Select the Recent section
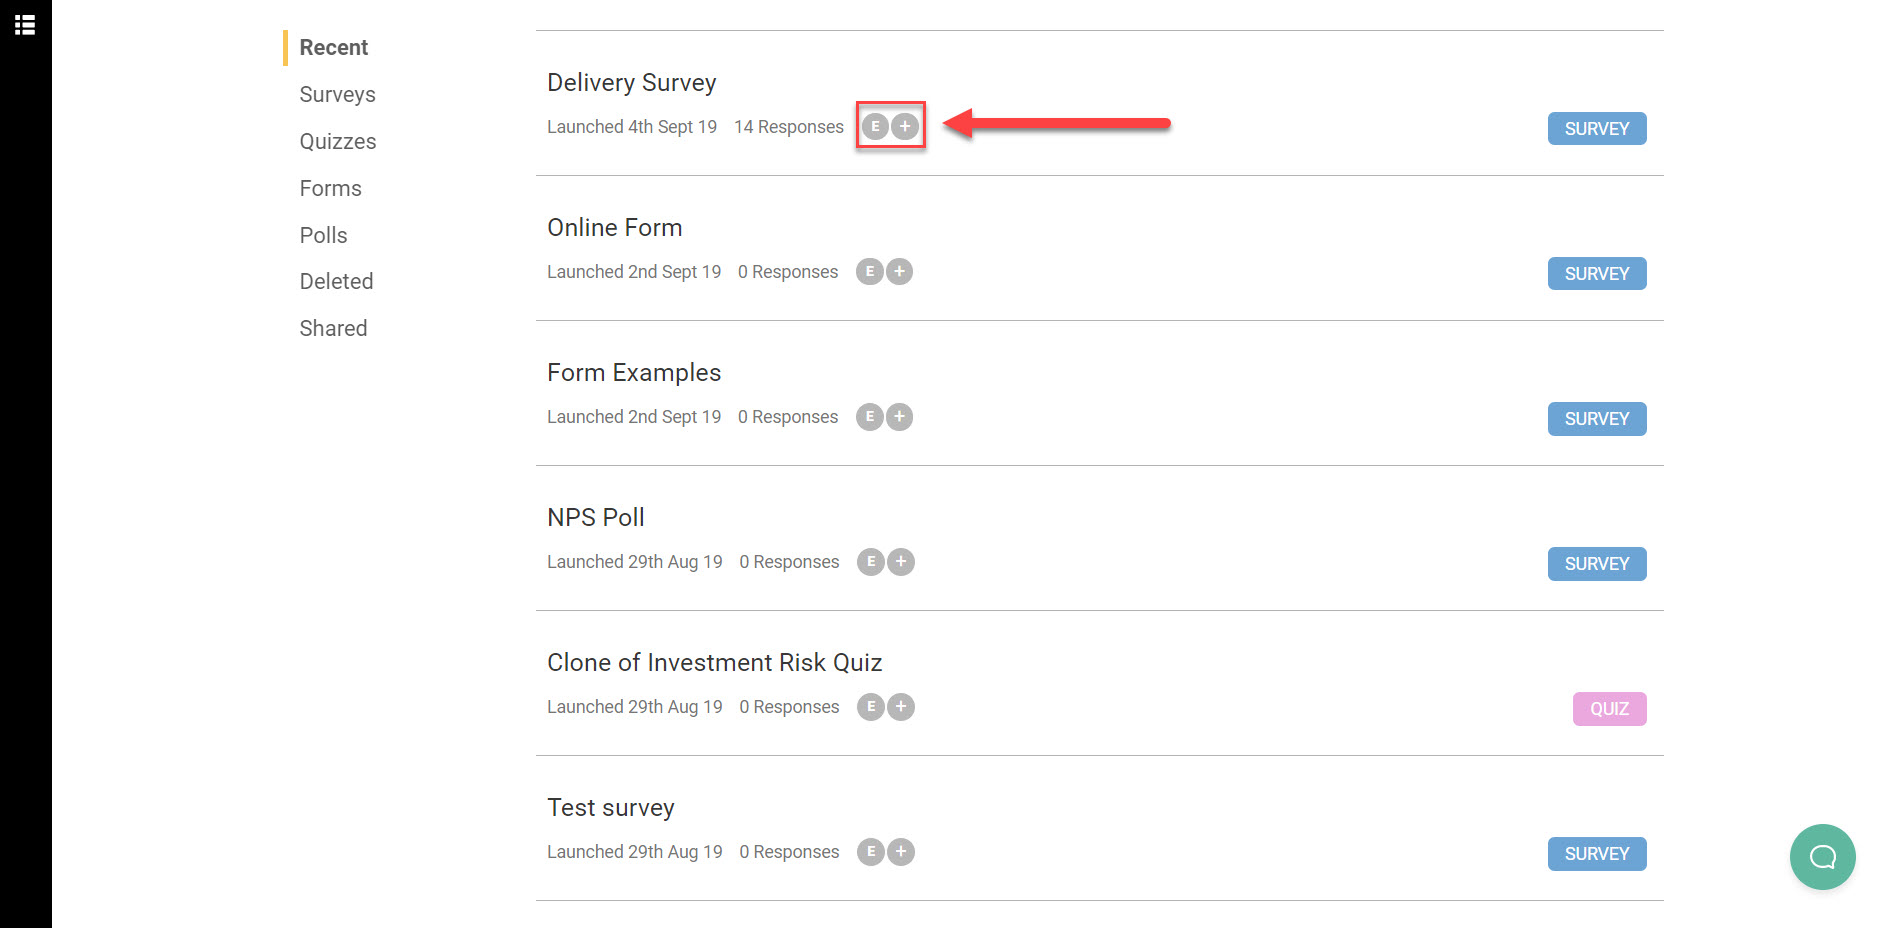 334,47
